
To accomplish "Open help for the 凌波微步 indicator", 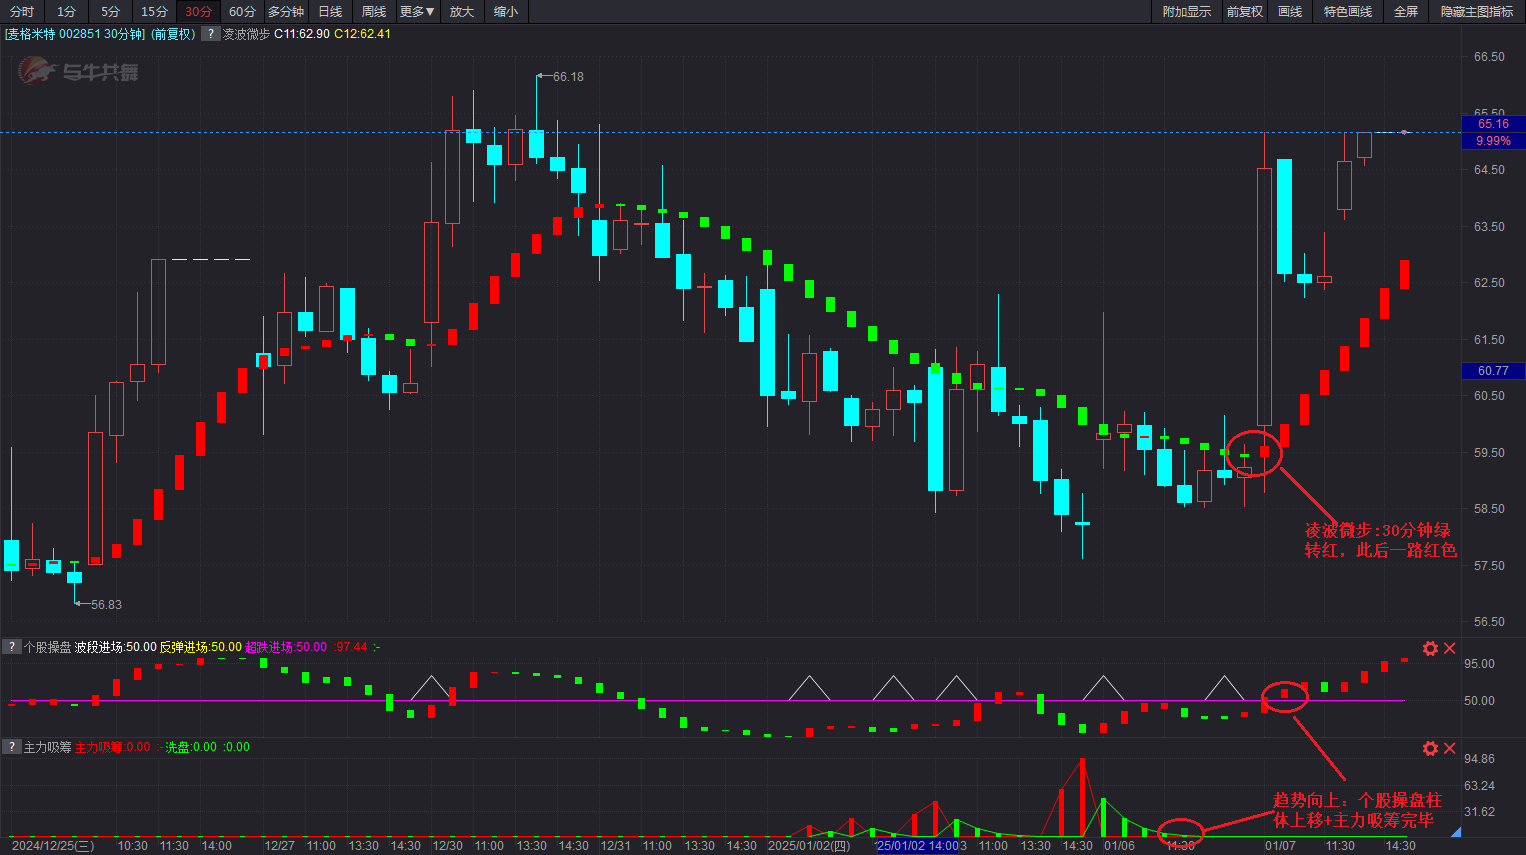I will (x=210, y=34).
